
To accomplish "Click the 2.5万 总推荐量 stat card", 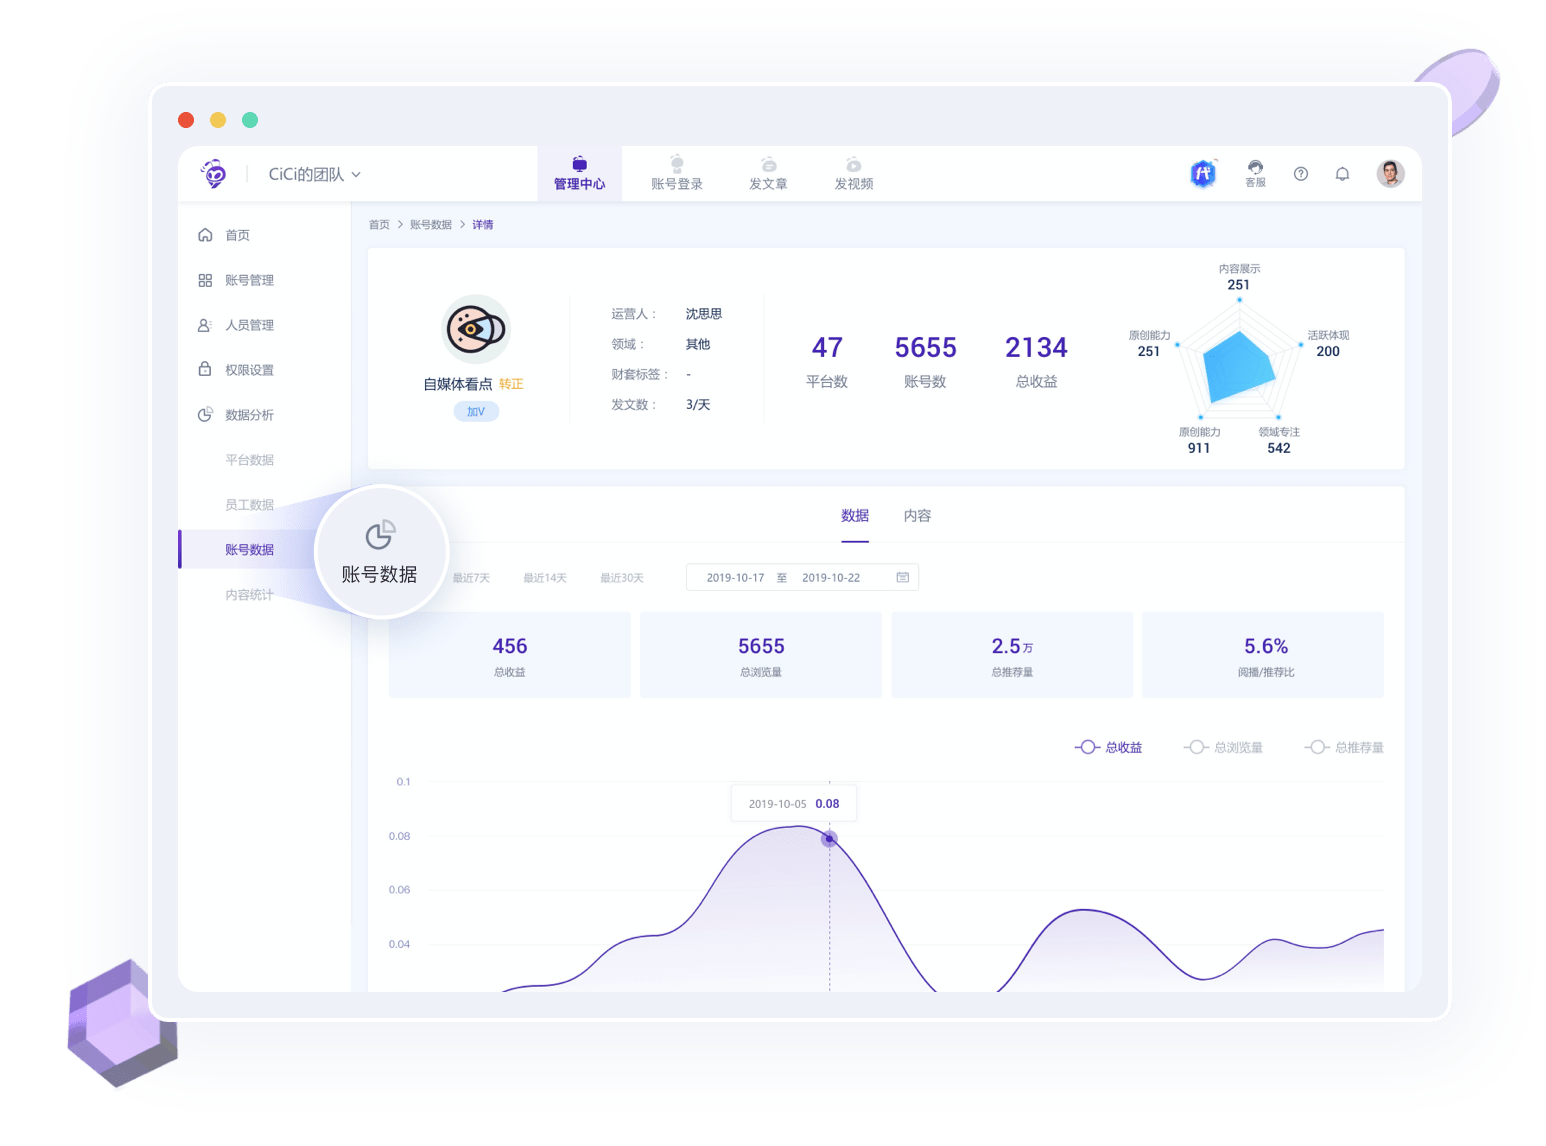I will (x=1012, y=655).
